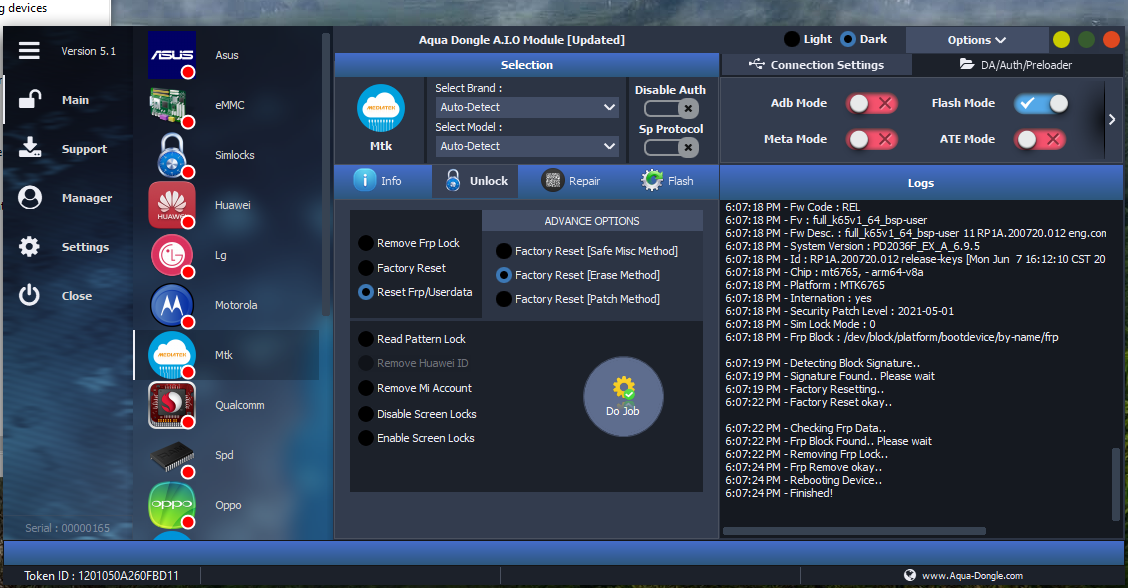The height and width of the screenshot is (588, 1128).
Task: Select the Simlocks padlock icon
Action: click(x=172, y=155)
